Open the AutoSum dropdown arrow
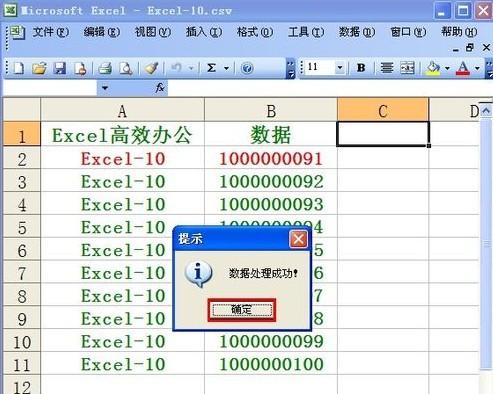 [226, 68]
